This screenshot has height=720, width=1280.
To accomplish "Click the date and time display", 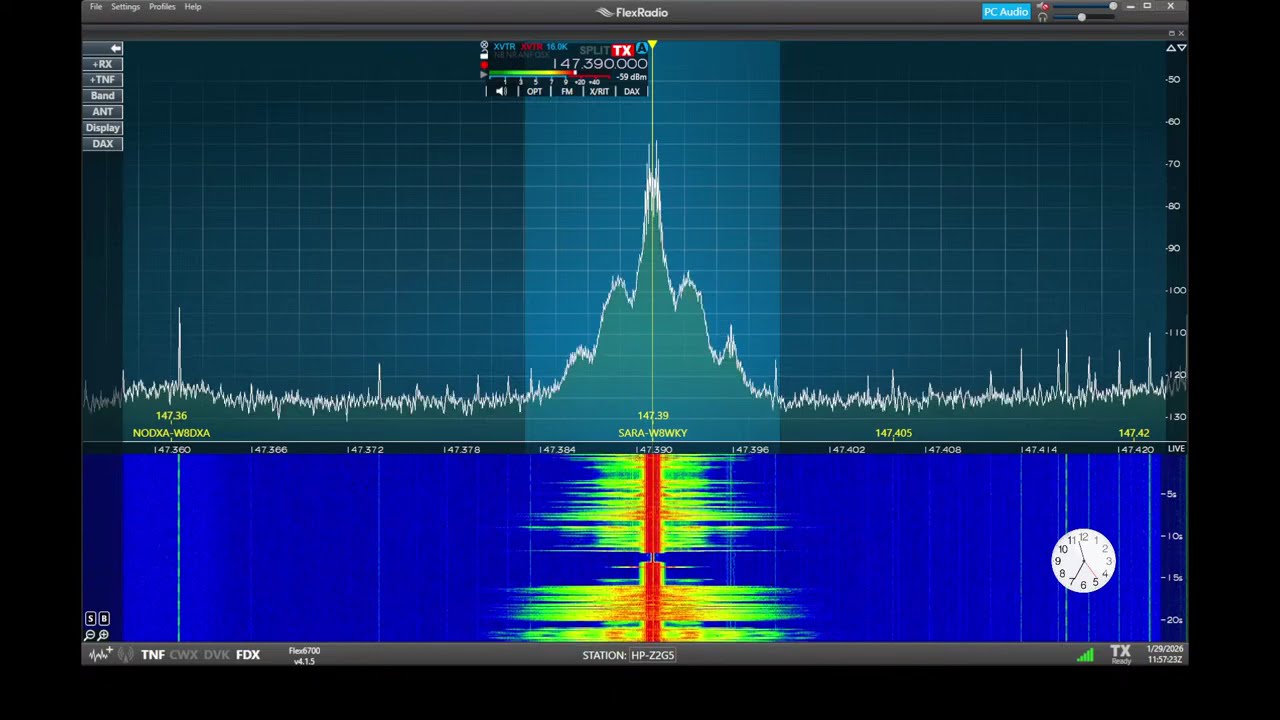I will (1164, 654).
